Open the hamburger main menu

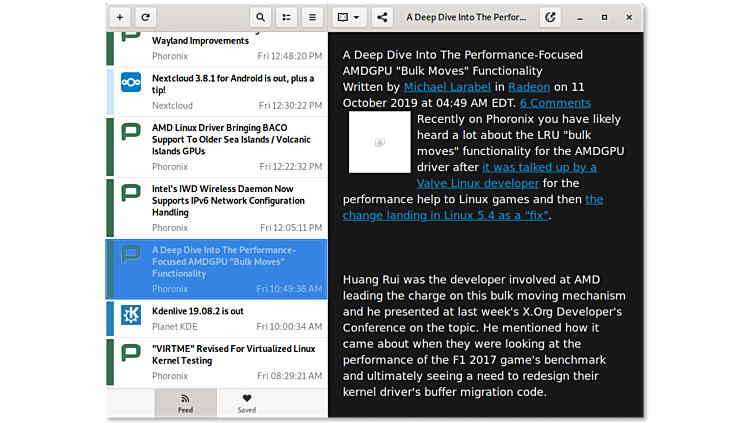click(x=313, y=17)
